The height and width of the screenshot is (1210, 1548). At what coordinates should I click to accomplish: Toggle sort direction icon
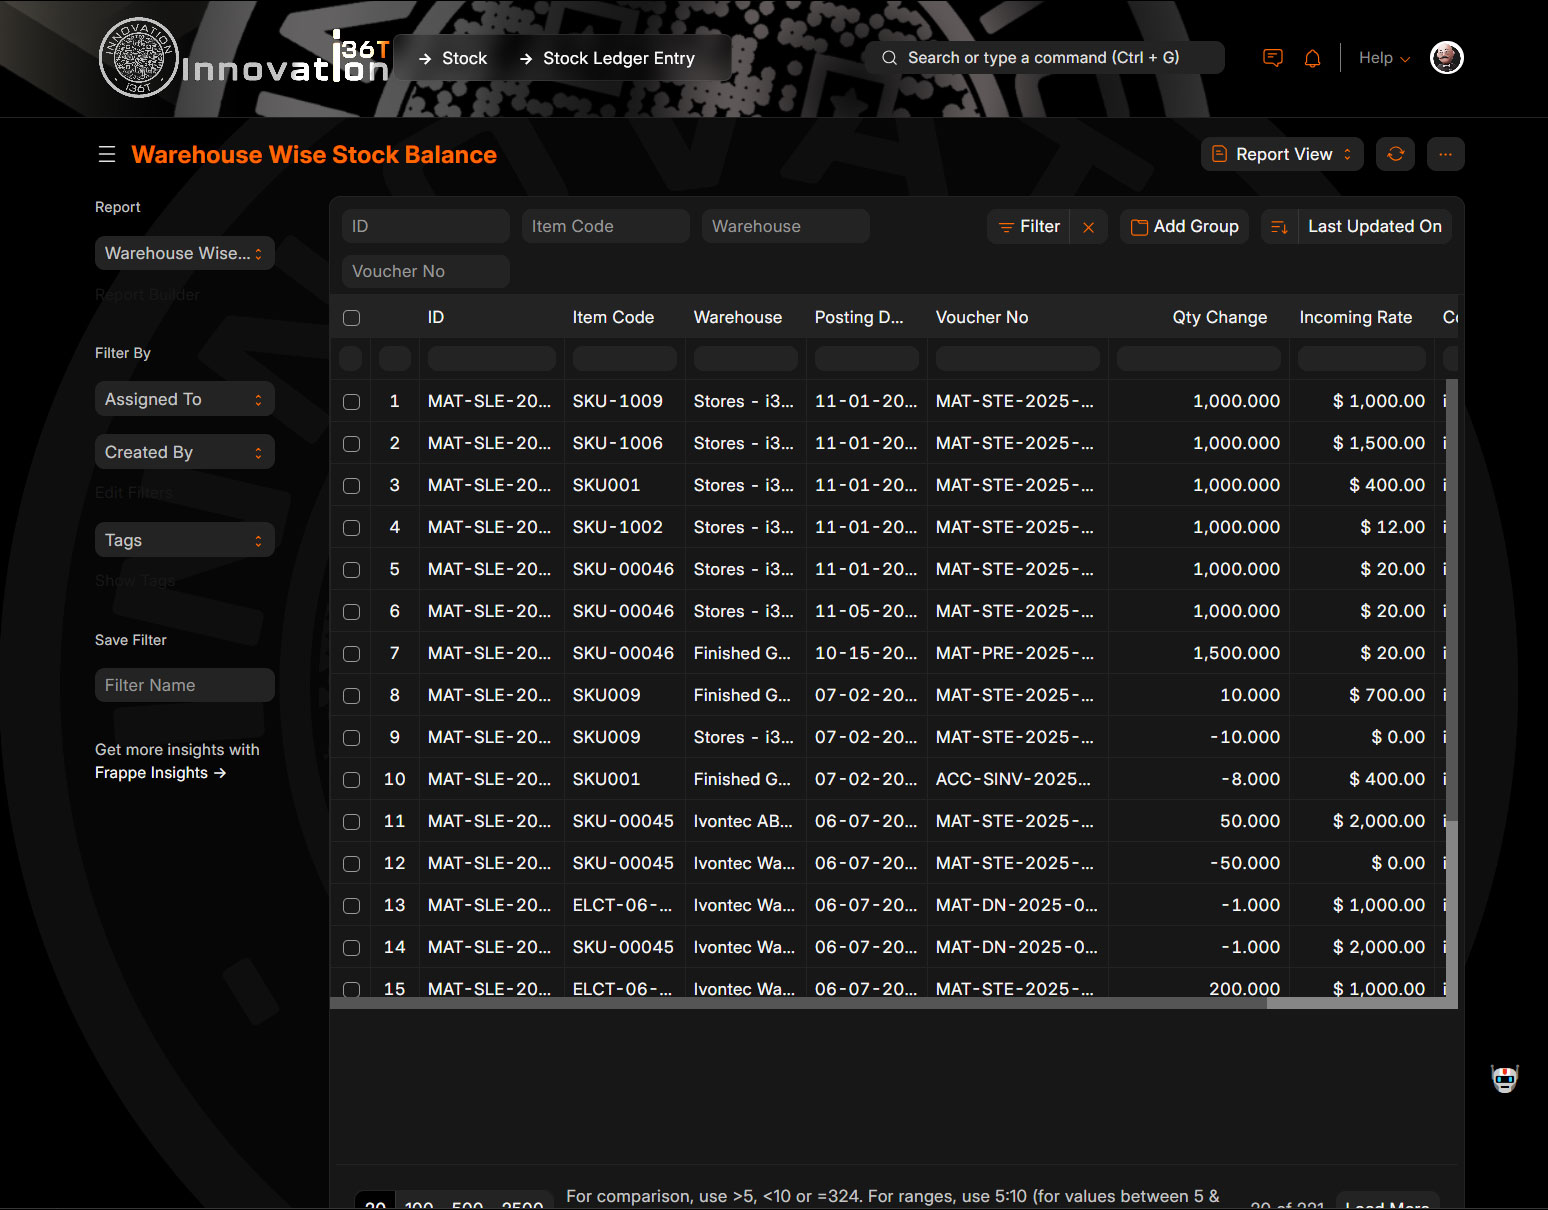click(x=1279, y=227)
